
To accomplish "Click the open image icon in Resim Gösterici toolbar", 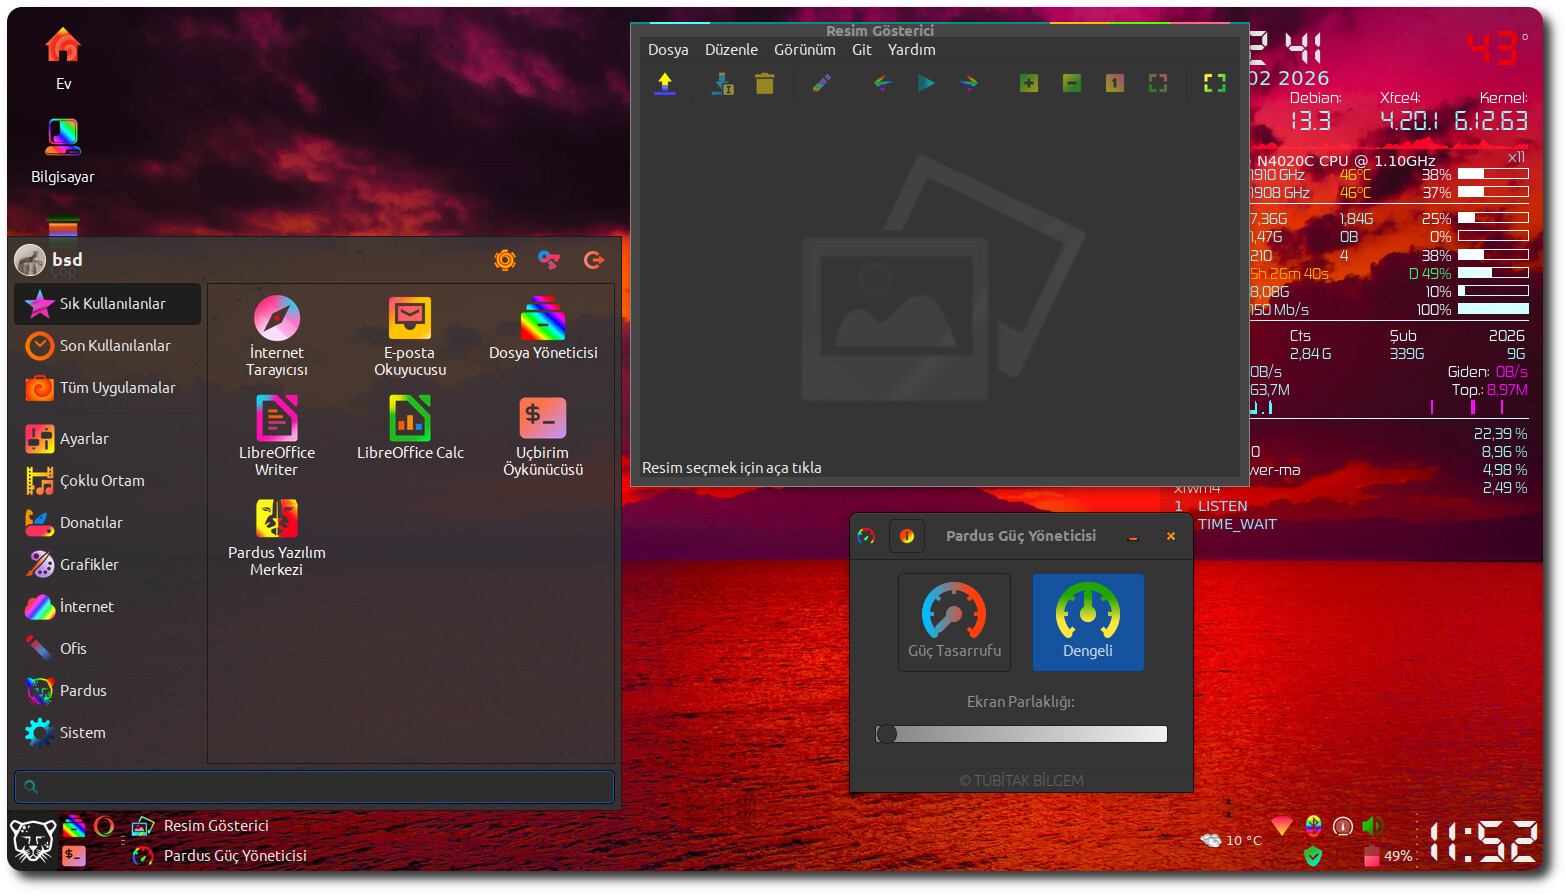I will coord(665,84).
